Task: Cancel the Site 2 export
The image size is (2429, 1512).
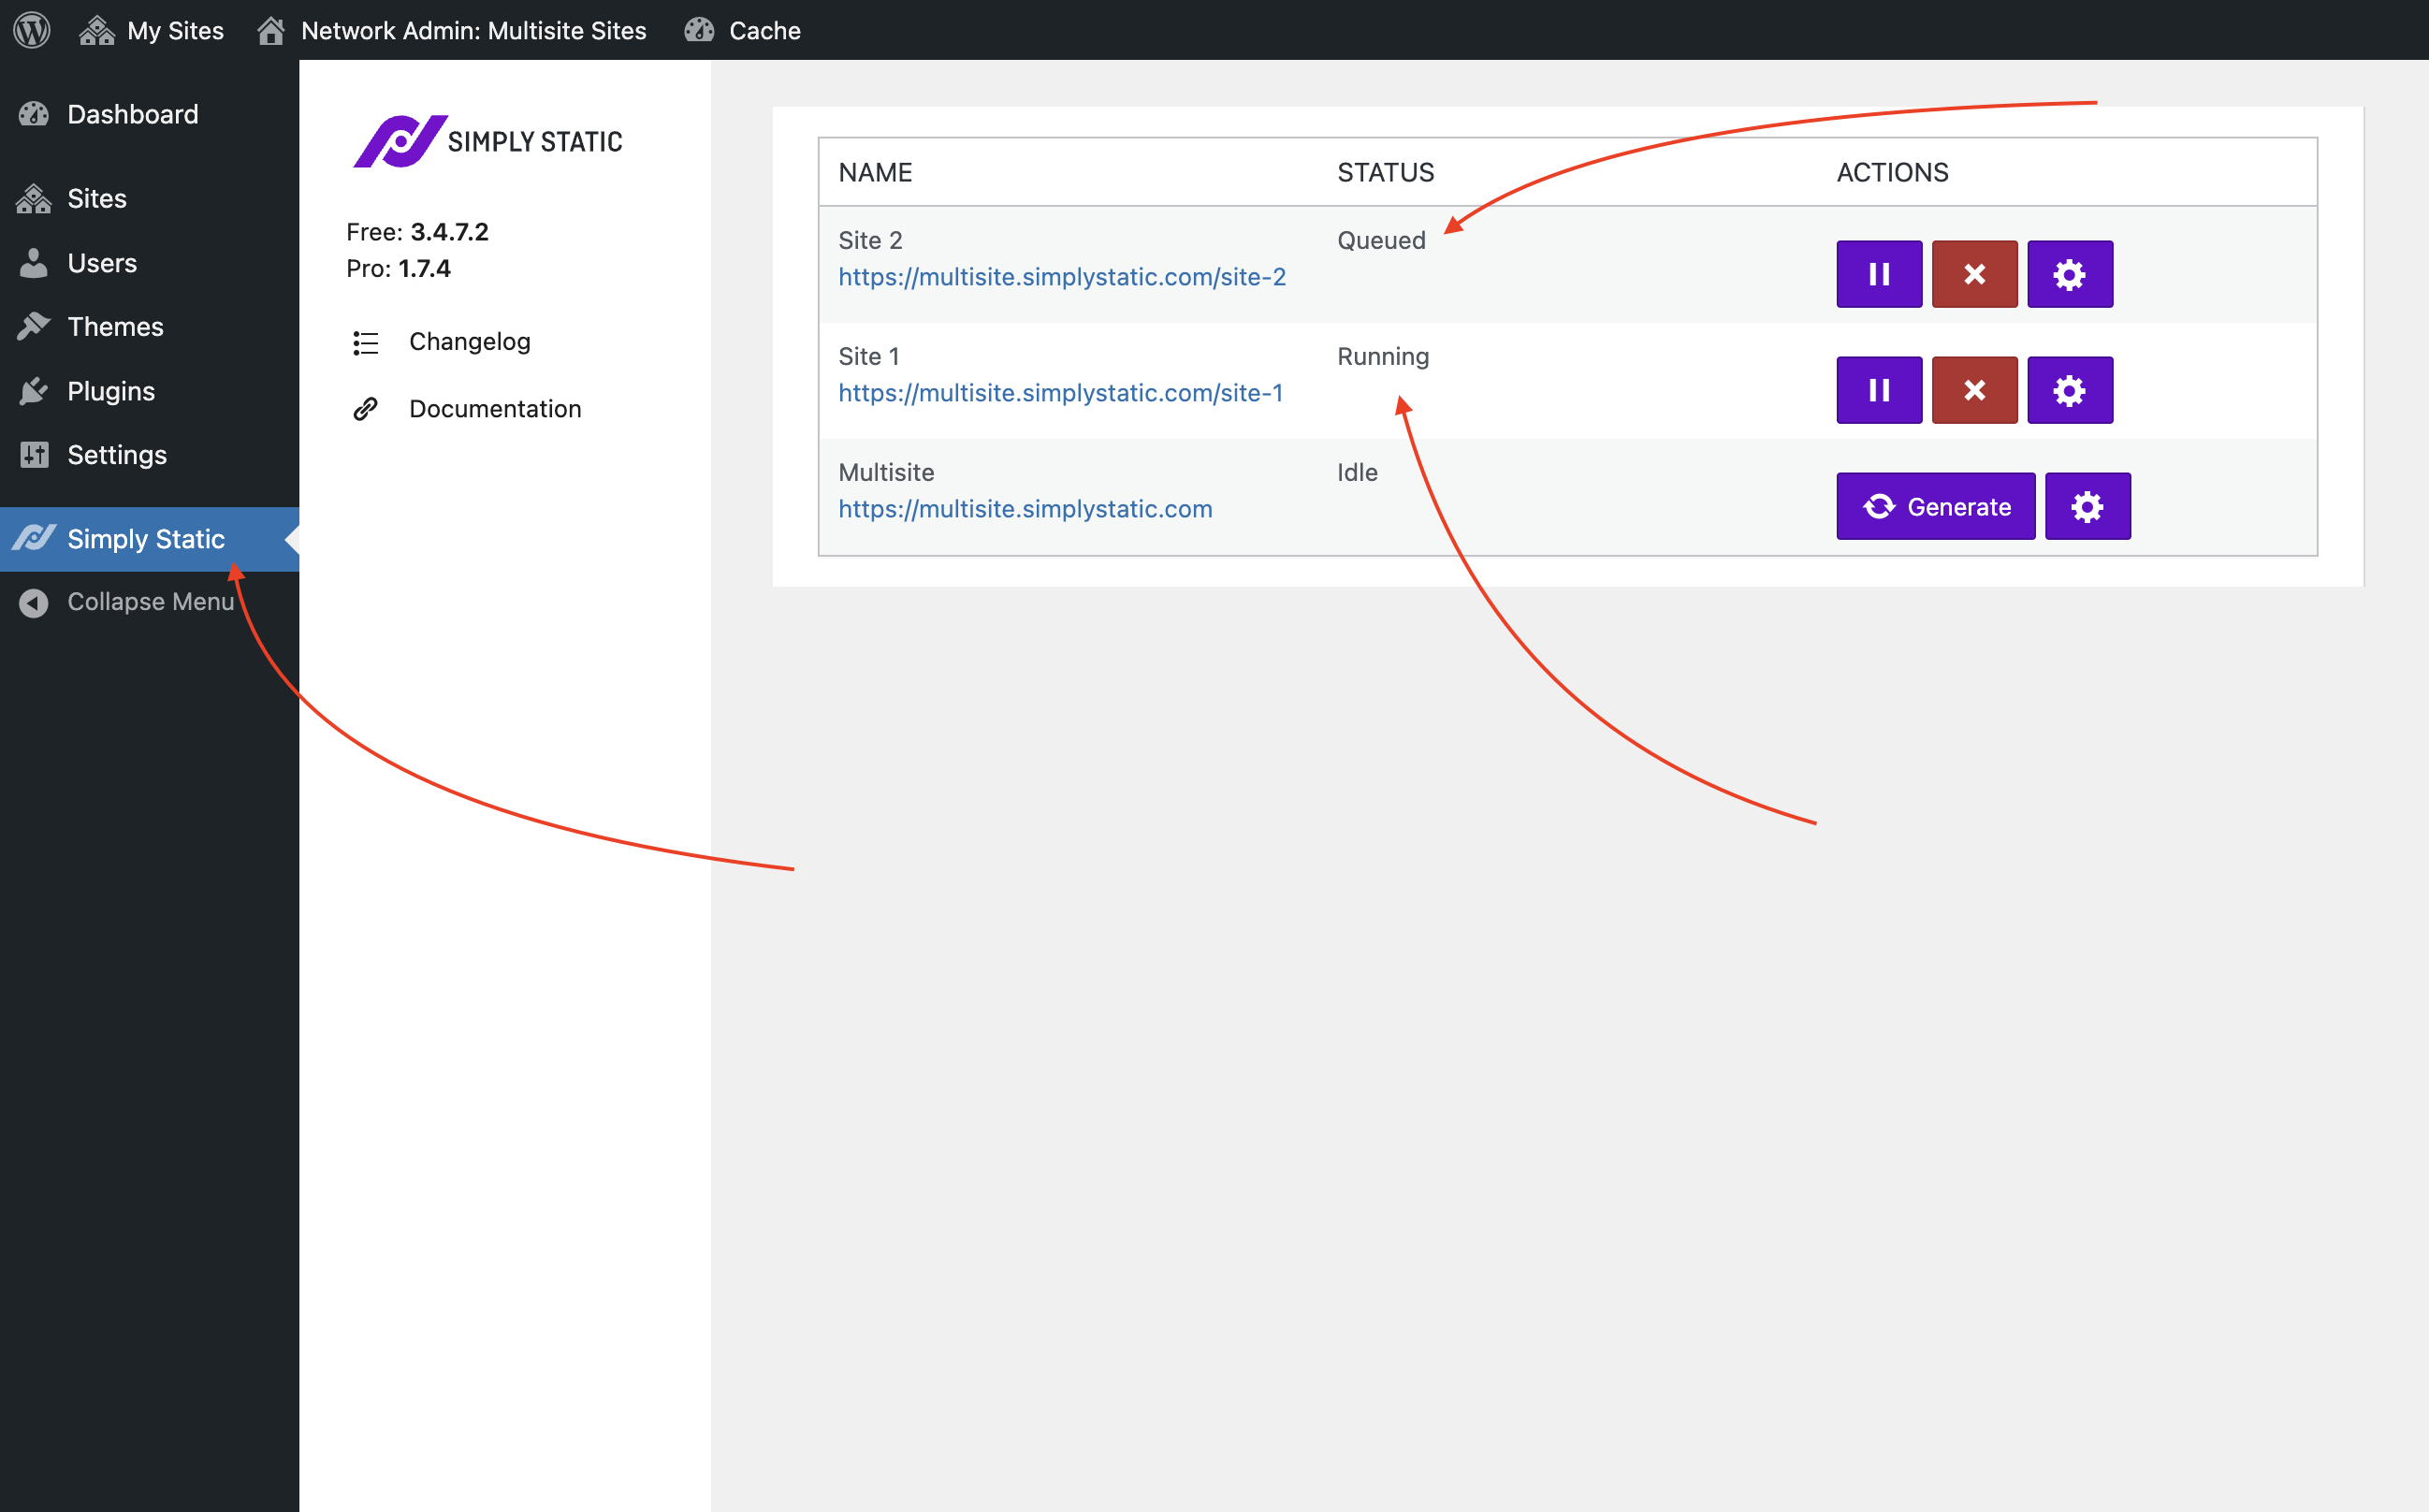Action: 1973,274
